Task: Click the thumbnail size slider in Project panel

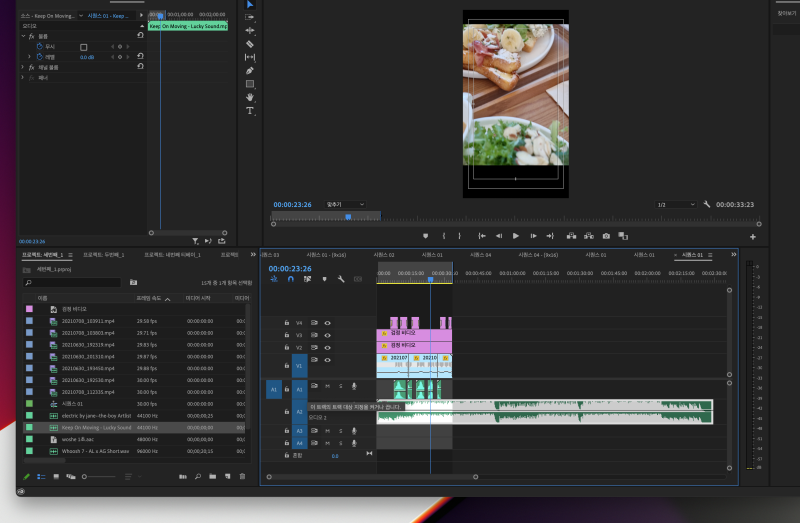Action: 85,476
